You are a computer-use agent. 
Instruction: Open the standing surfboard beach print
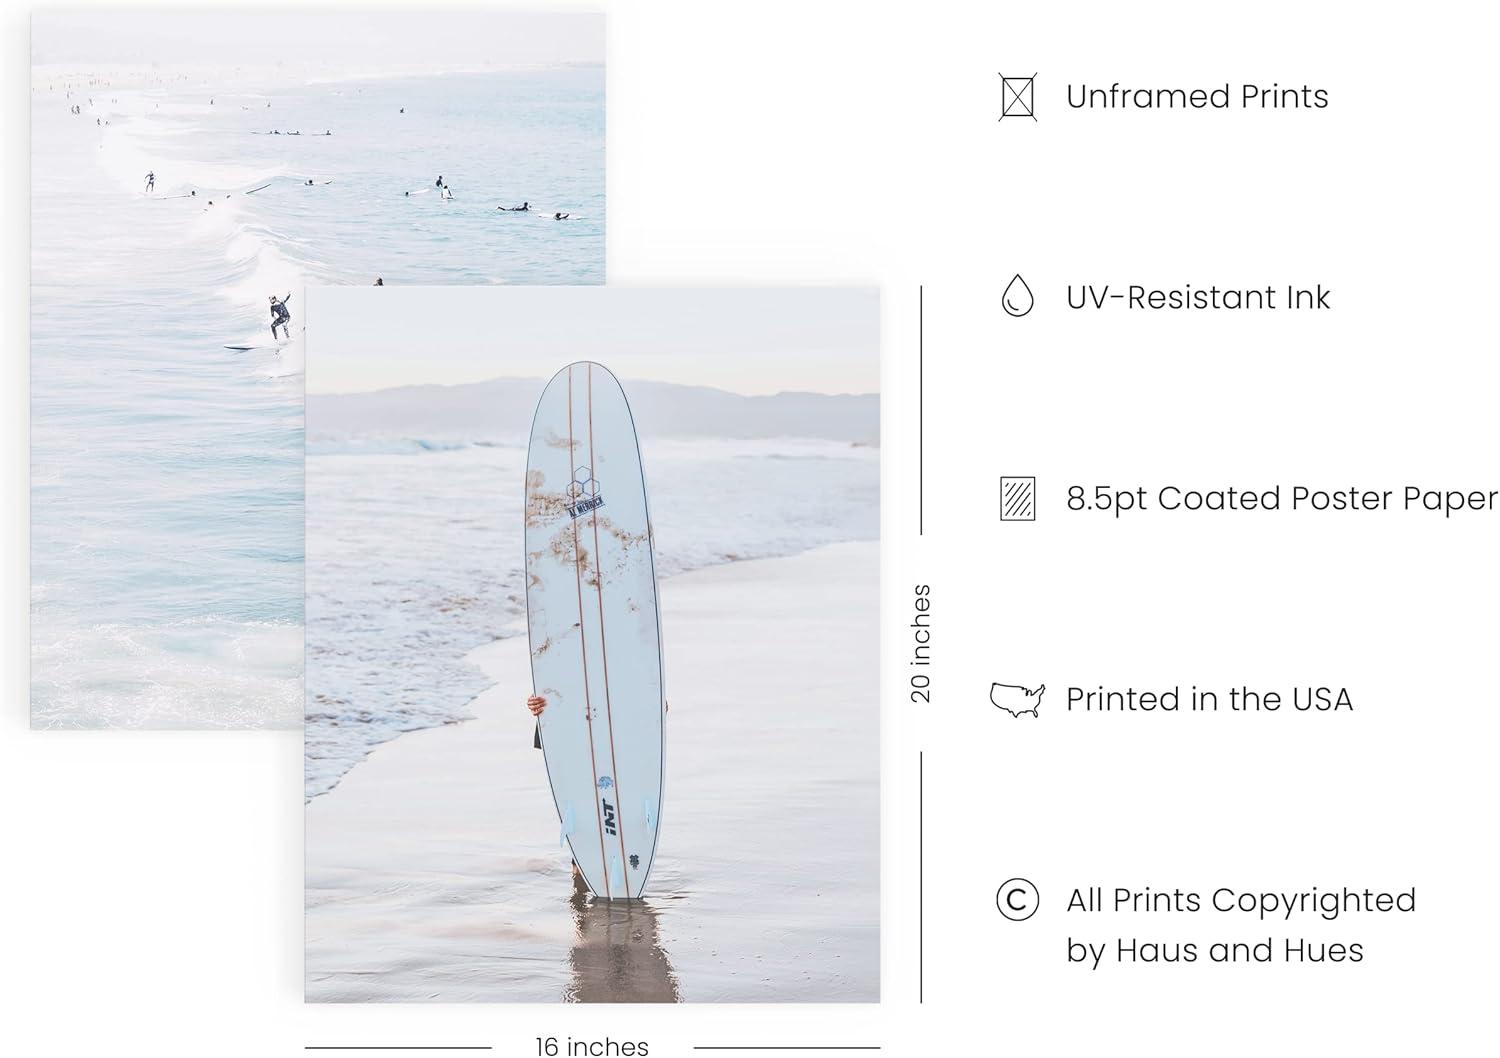tap(592, 644)
